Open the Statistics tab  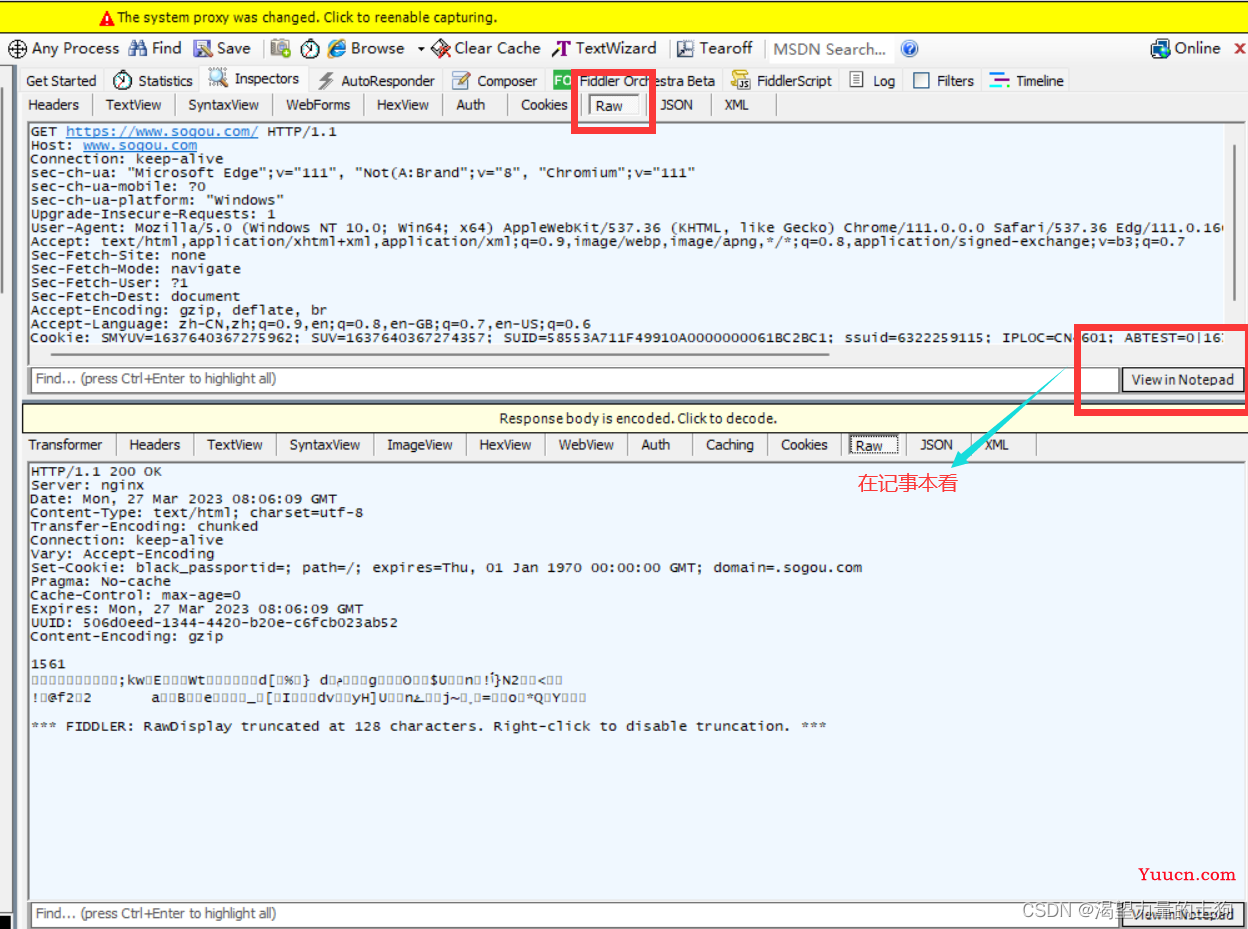tap(153, 81)
